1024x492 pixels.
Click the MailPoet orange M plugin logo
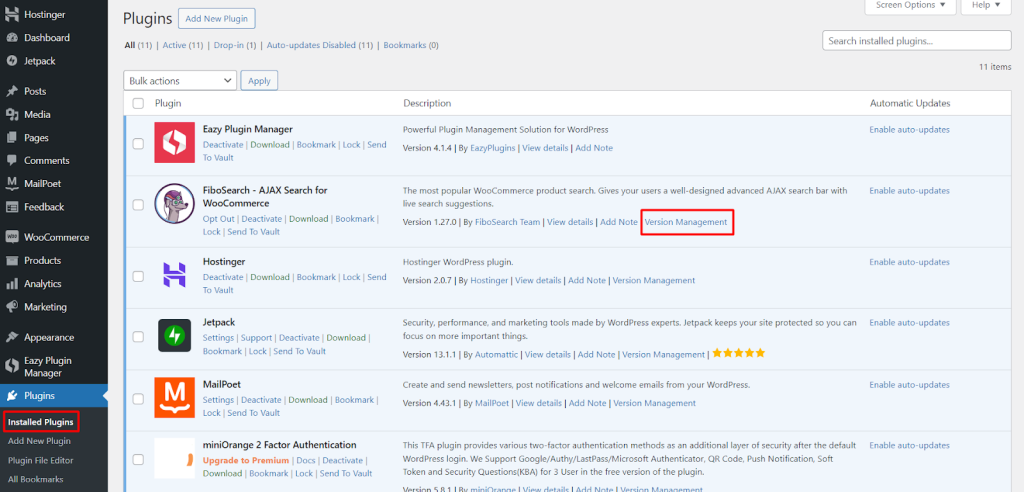coord(174,397)
